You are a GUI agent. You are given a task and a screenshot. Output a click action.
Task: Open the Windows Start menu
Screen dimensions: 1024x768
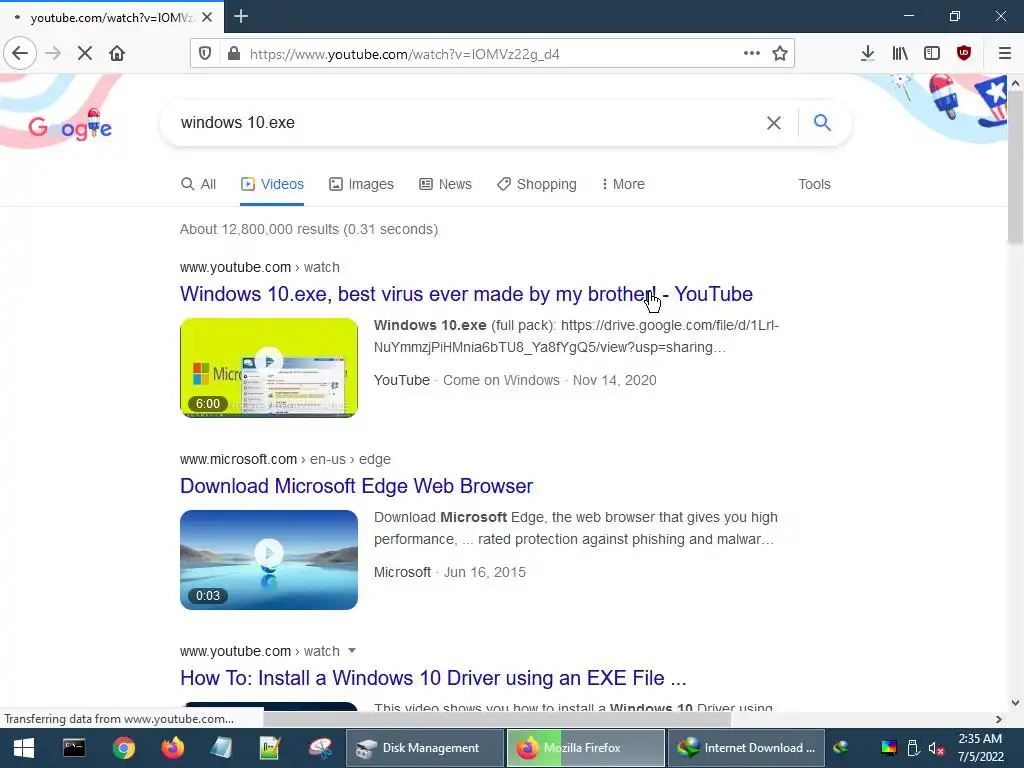(24, 748)
